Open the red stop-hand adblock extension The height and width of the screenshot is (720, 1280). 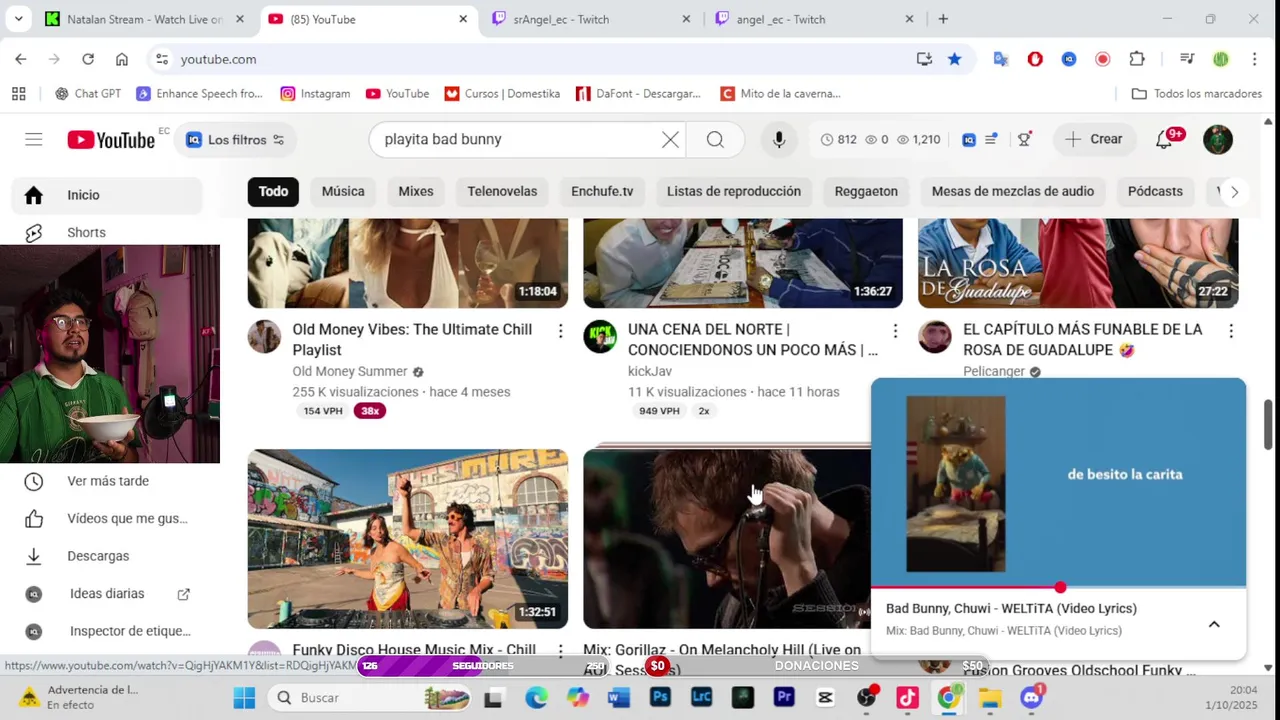(x=1035, y=59)
